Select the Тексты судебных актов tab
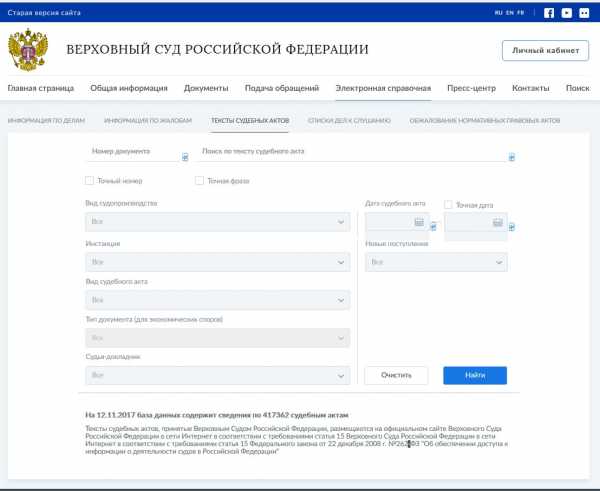This screenshot has width=600, height=491. click(x=250, y=121)
